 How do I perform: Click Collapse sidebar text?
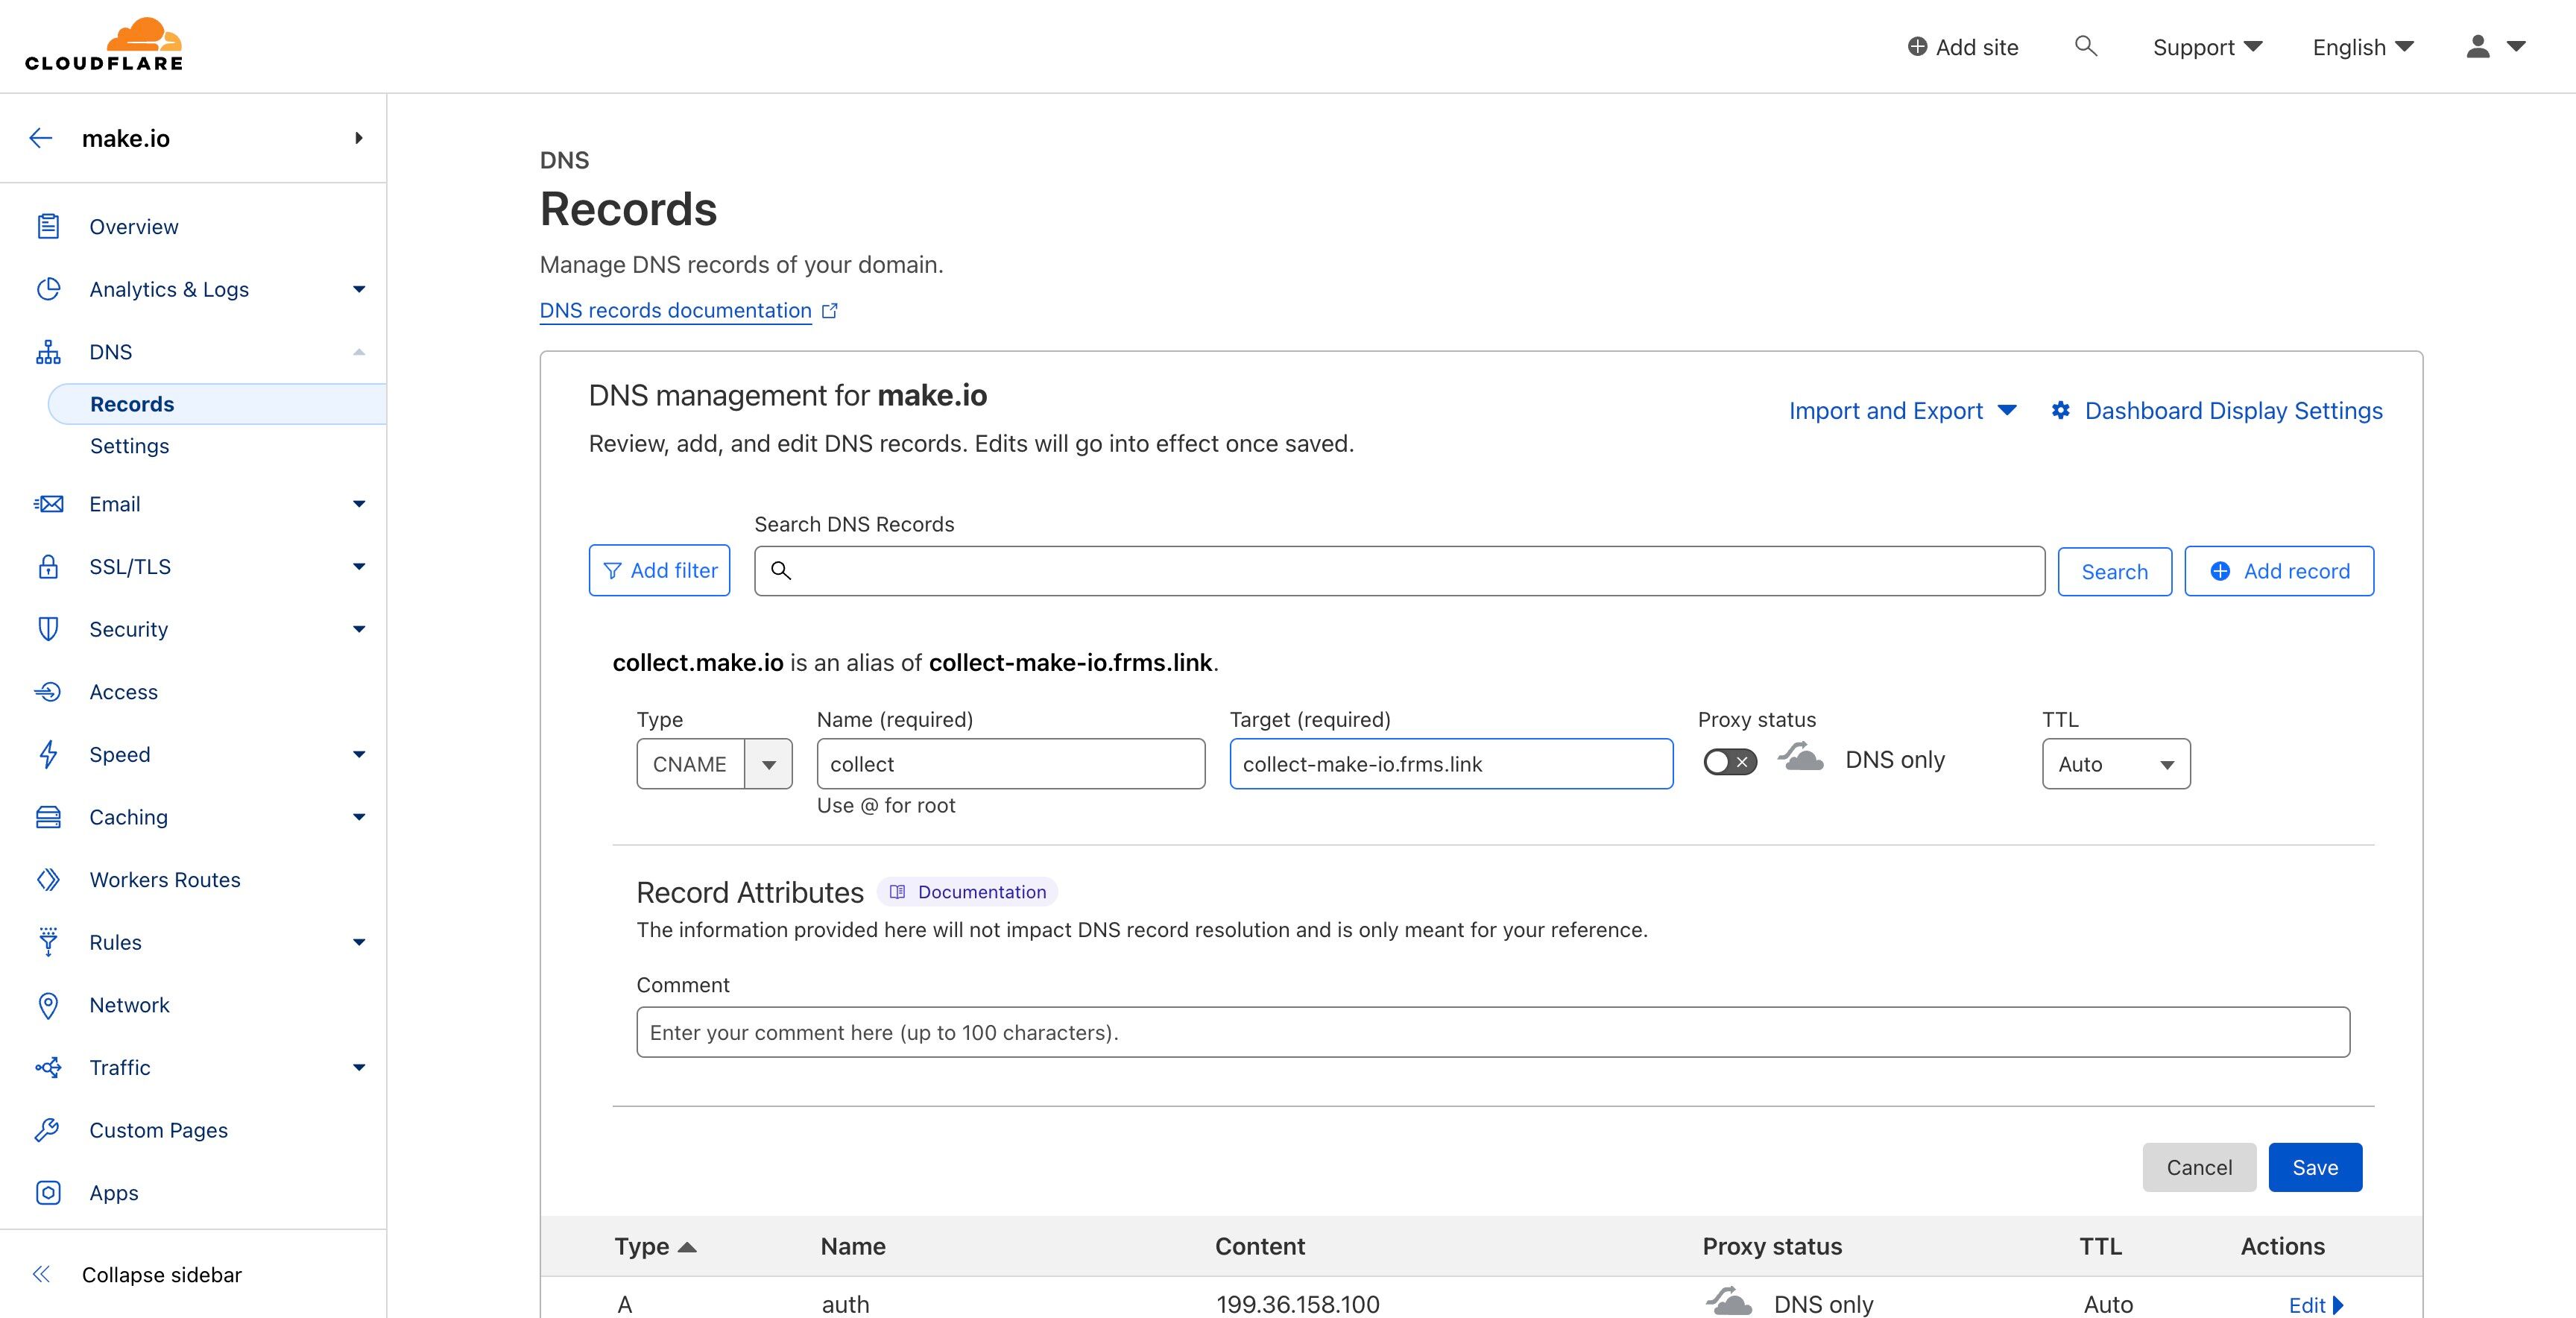click(x=162, y=1275)
